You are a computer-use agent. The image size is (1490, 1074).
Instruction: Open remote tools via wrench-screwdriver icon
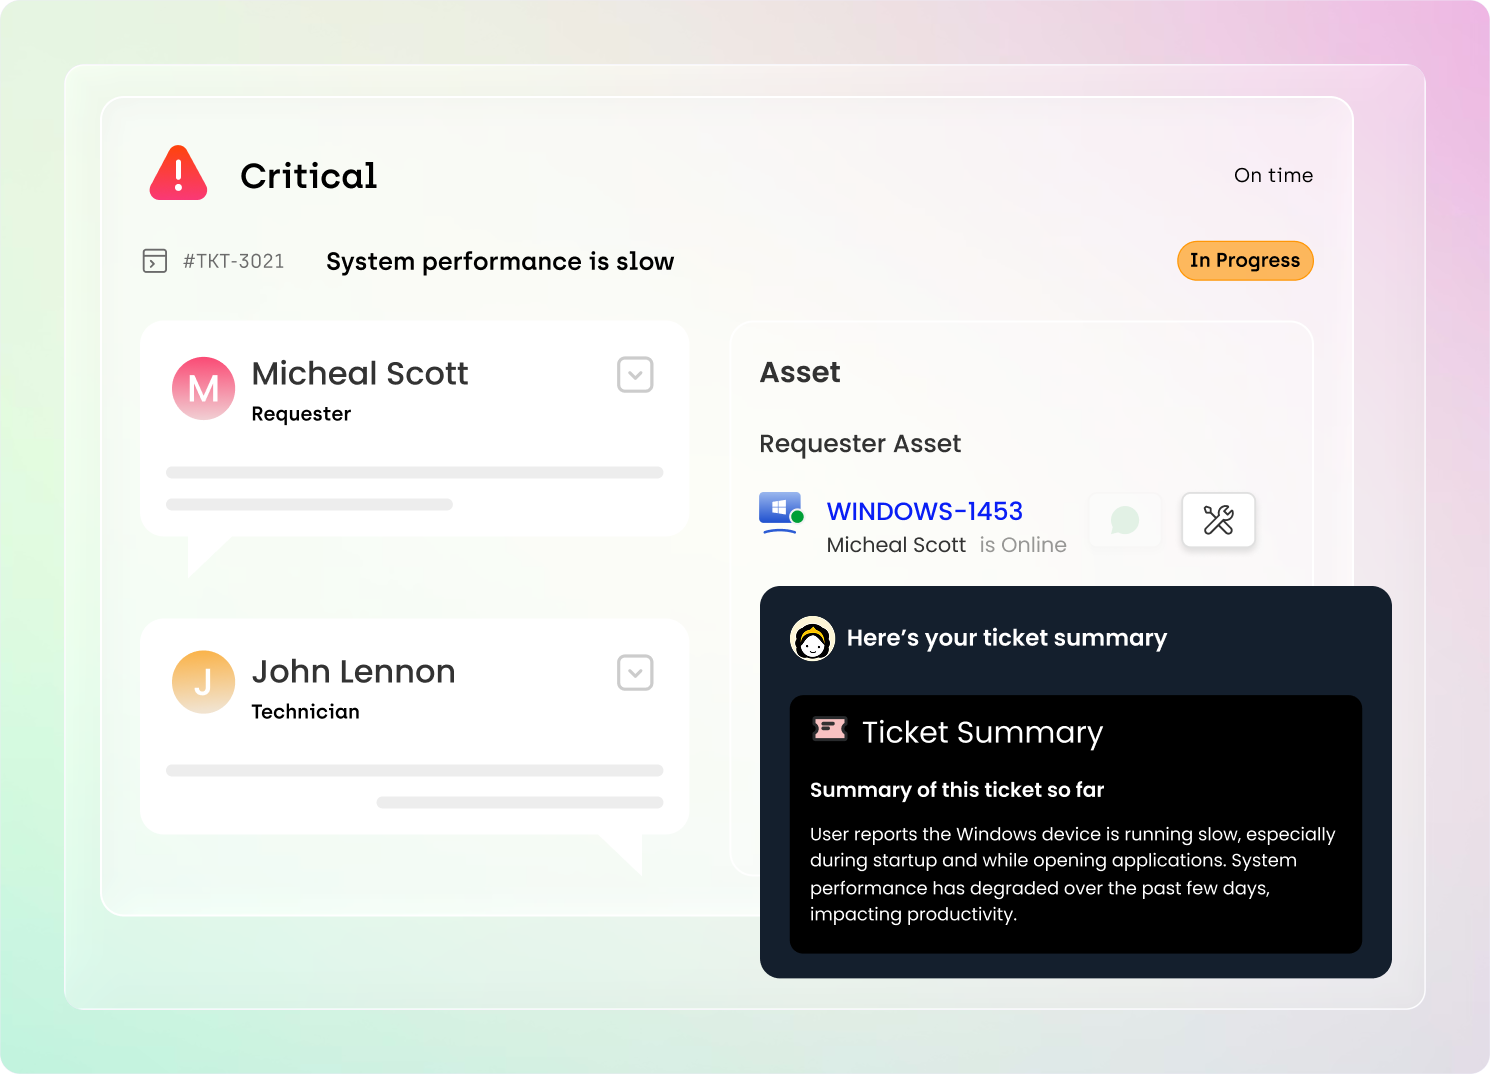[1218, 520]
